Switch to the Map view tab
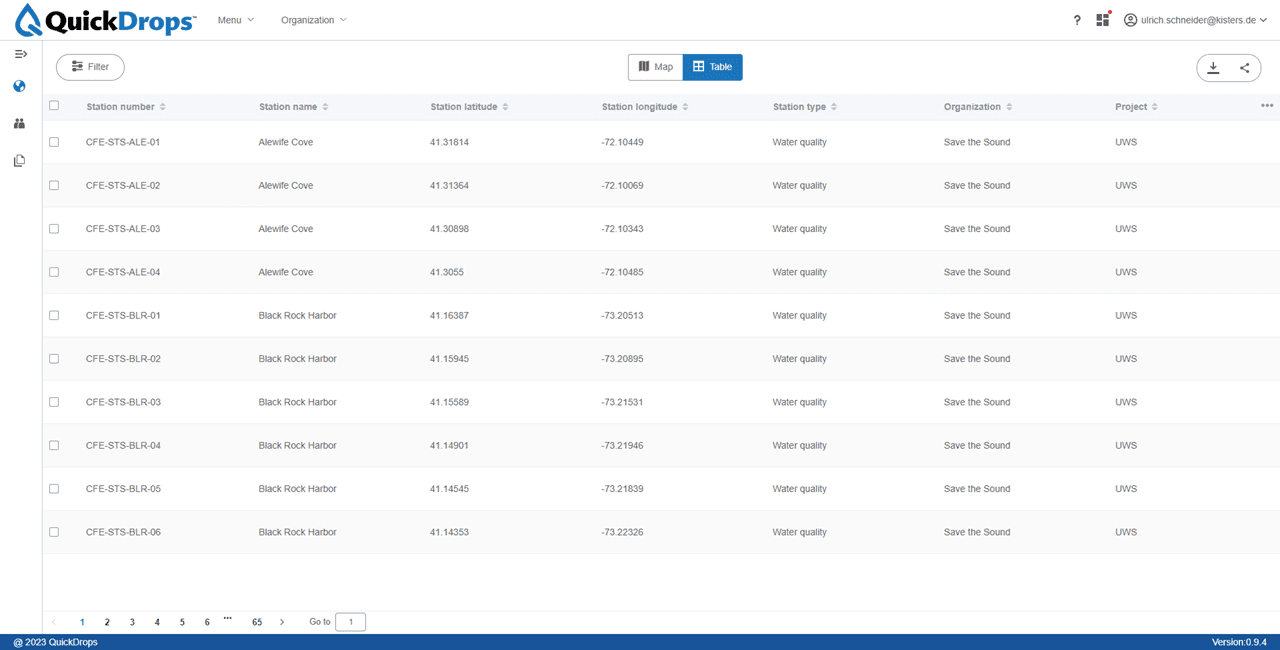Viewport: 1280px width, 650px height. (656, 67)
